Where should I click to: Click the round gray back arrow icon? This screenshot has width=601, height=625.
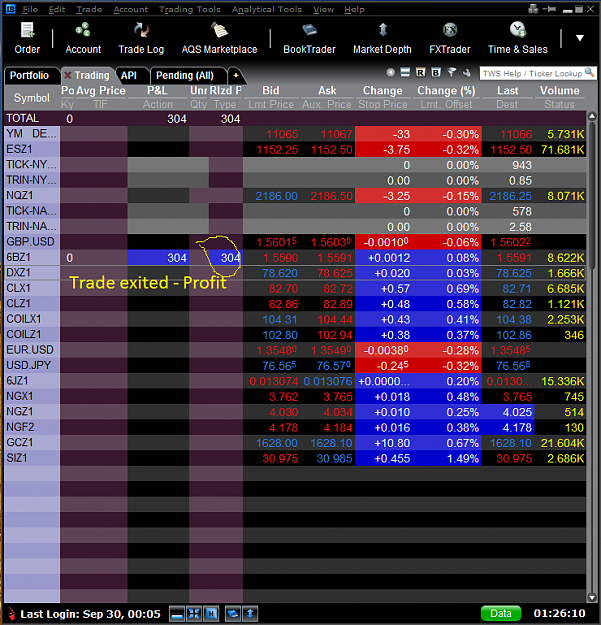pos(391,72)
